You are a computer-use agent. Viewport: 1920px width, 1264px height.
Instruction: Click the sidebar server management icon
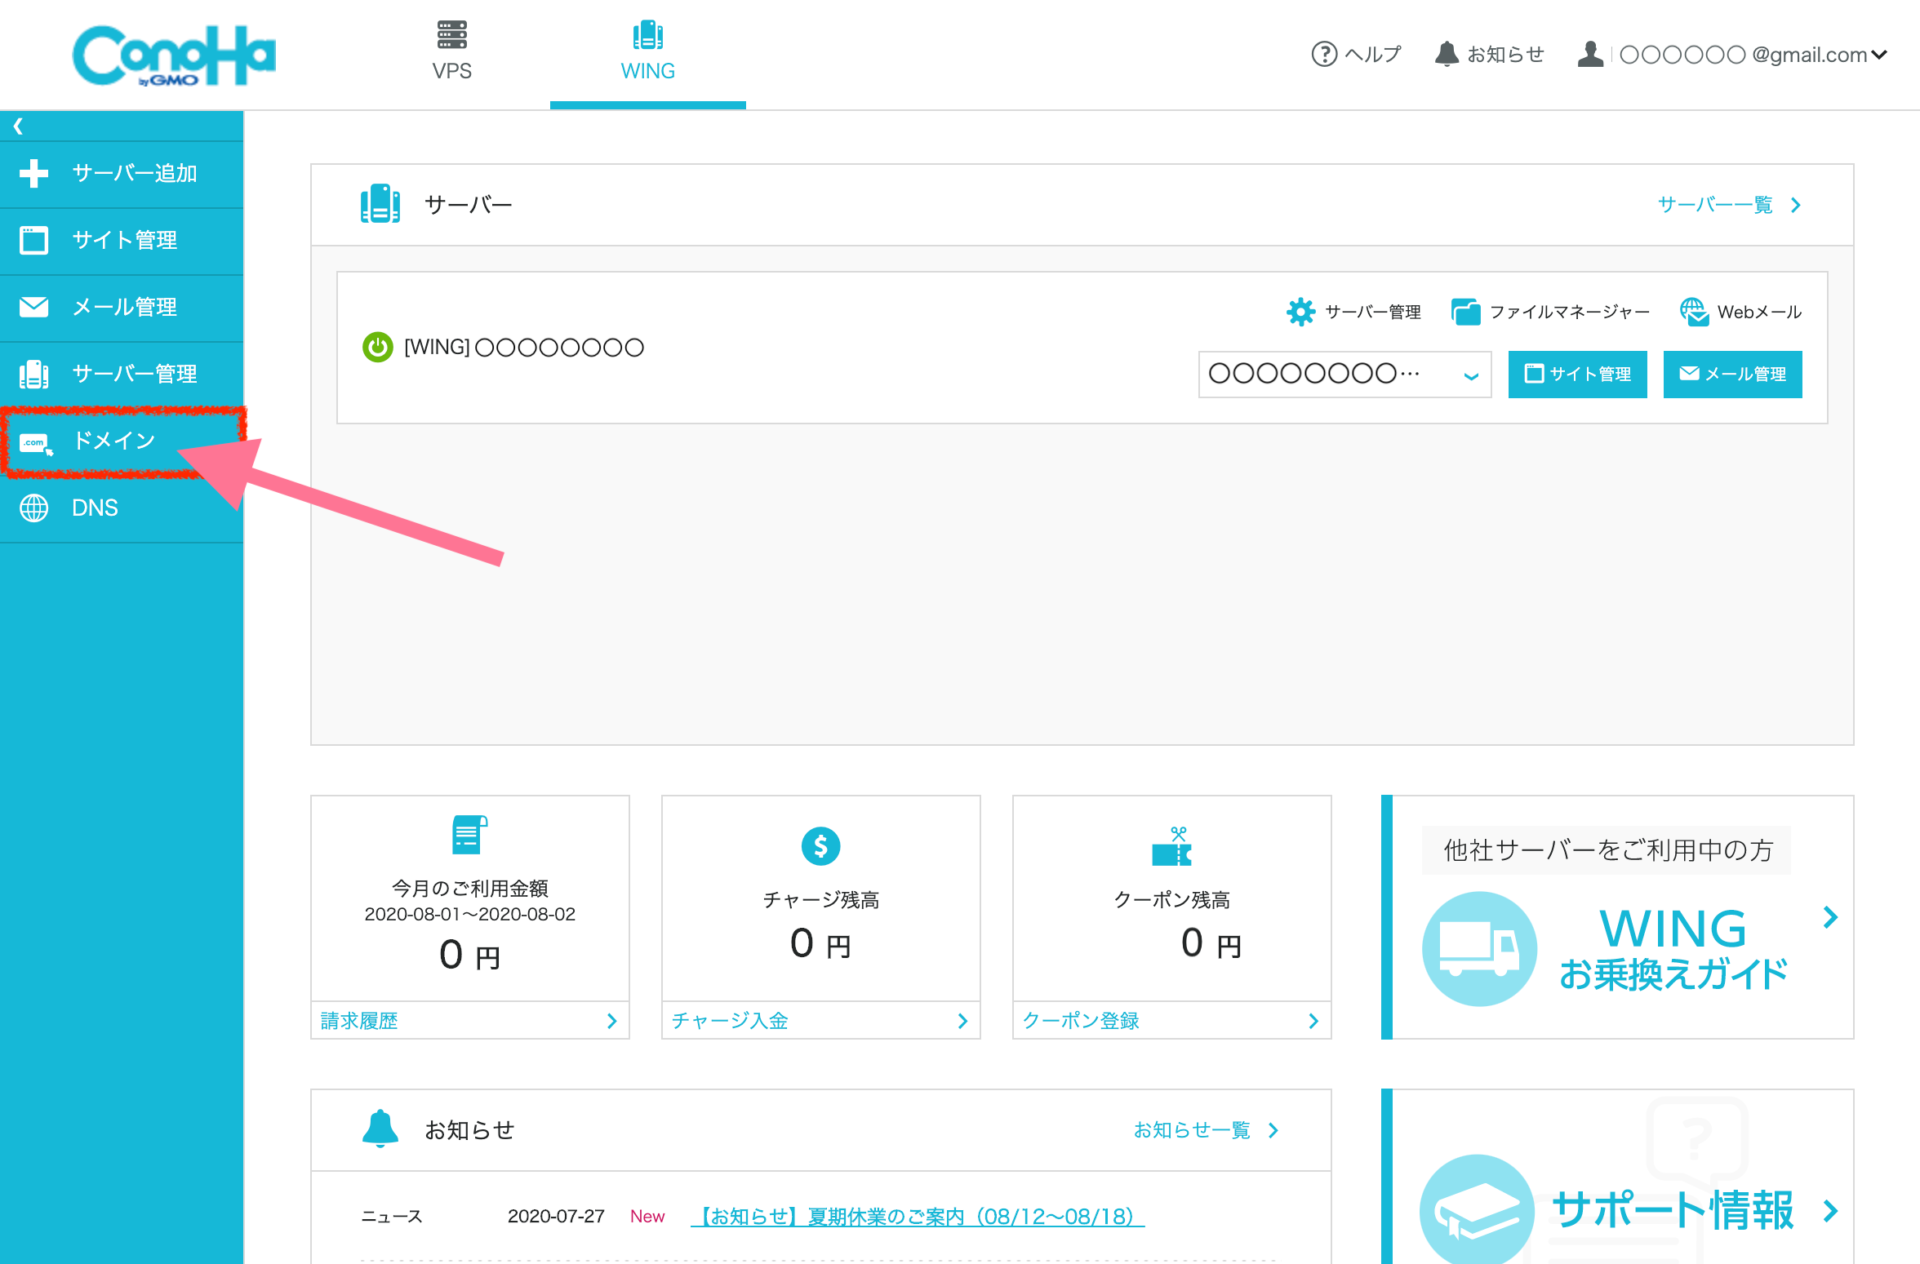point(34,374)
